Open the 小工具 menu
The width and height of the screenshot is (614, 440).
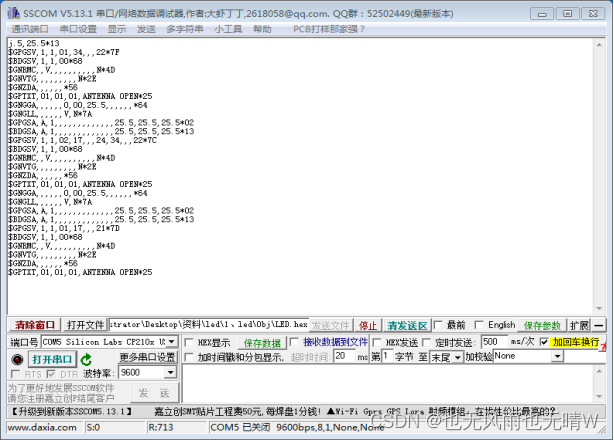pyautogui.click(x=228, y=29)
